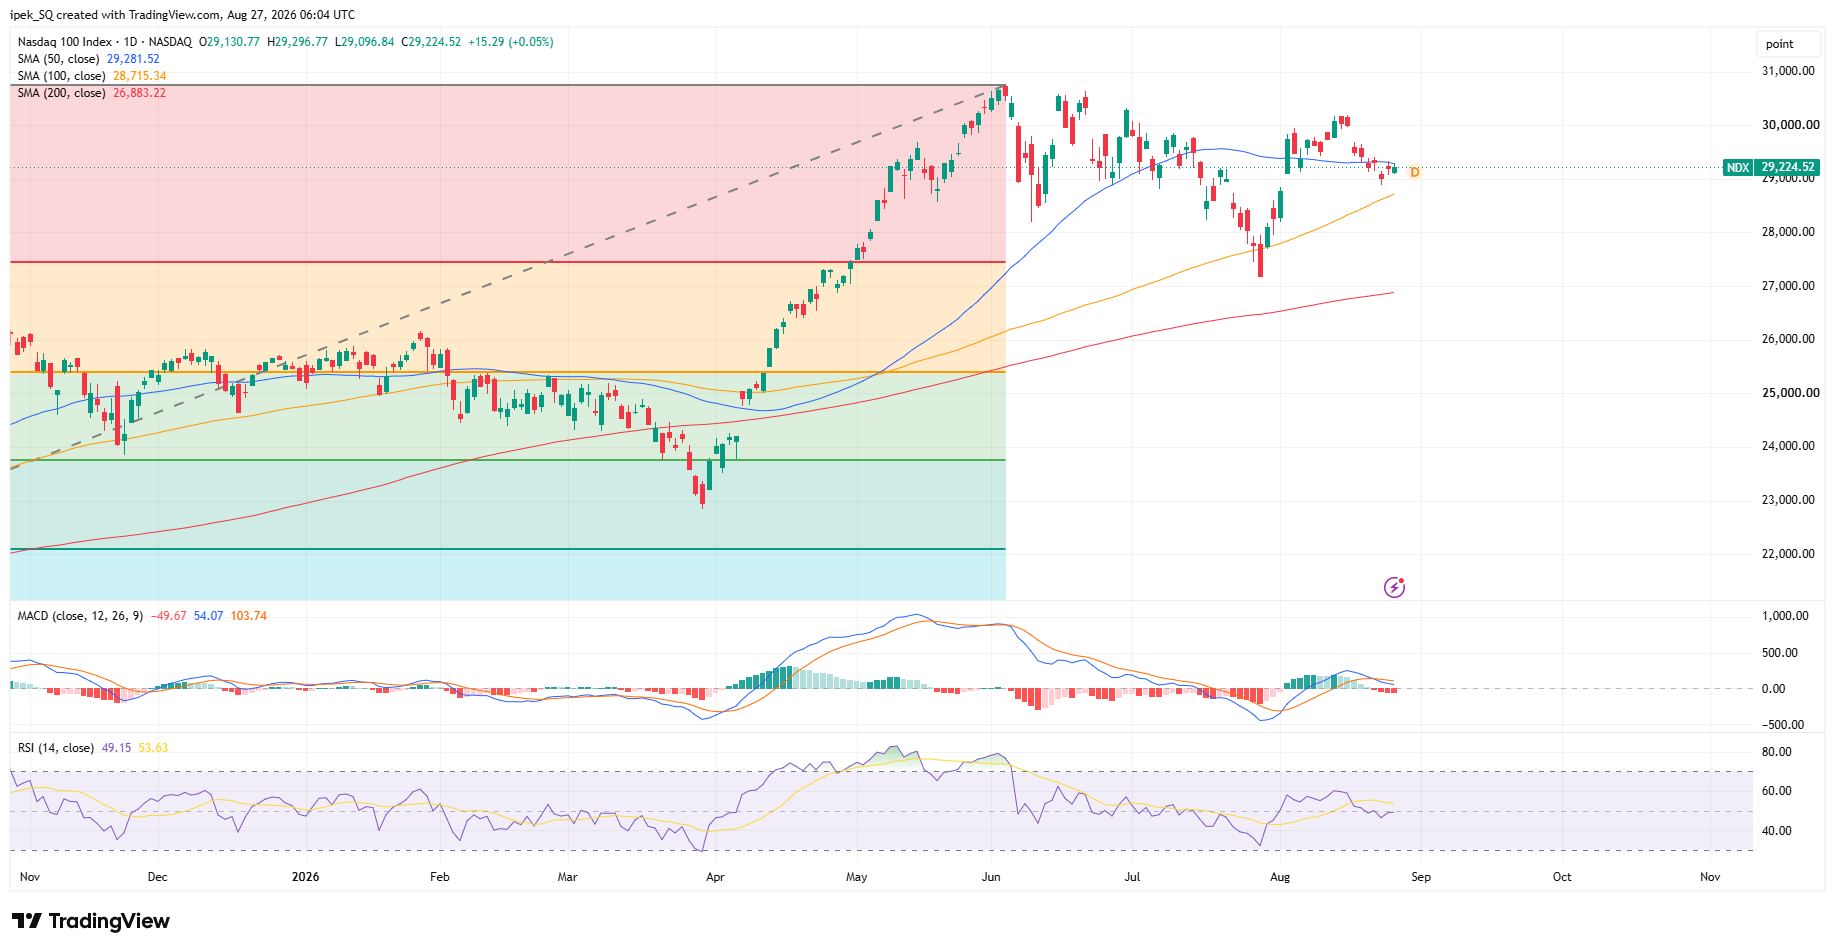The height and width of the screenshot is (951, 1835).
Task: Select the "RSI (14, close)" label
Action: (56, 748)
